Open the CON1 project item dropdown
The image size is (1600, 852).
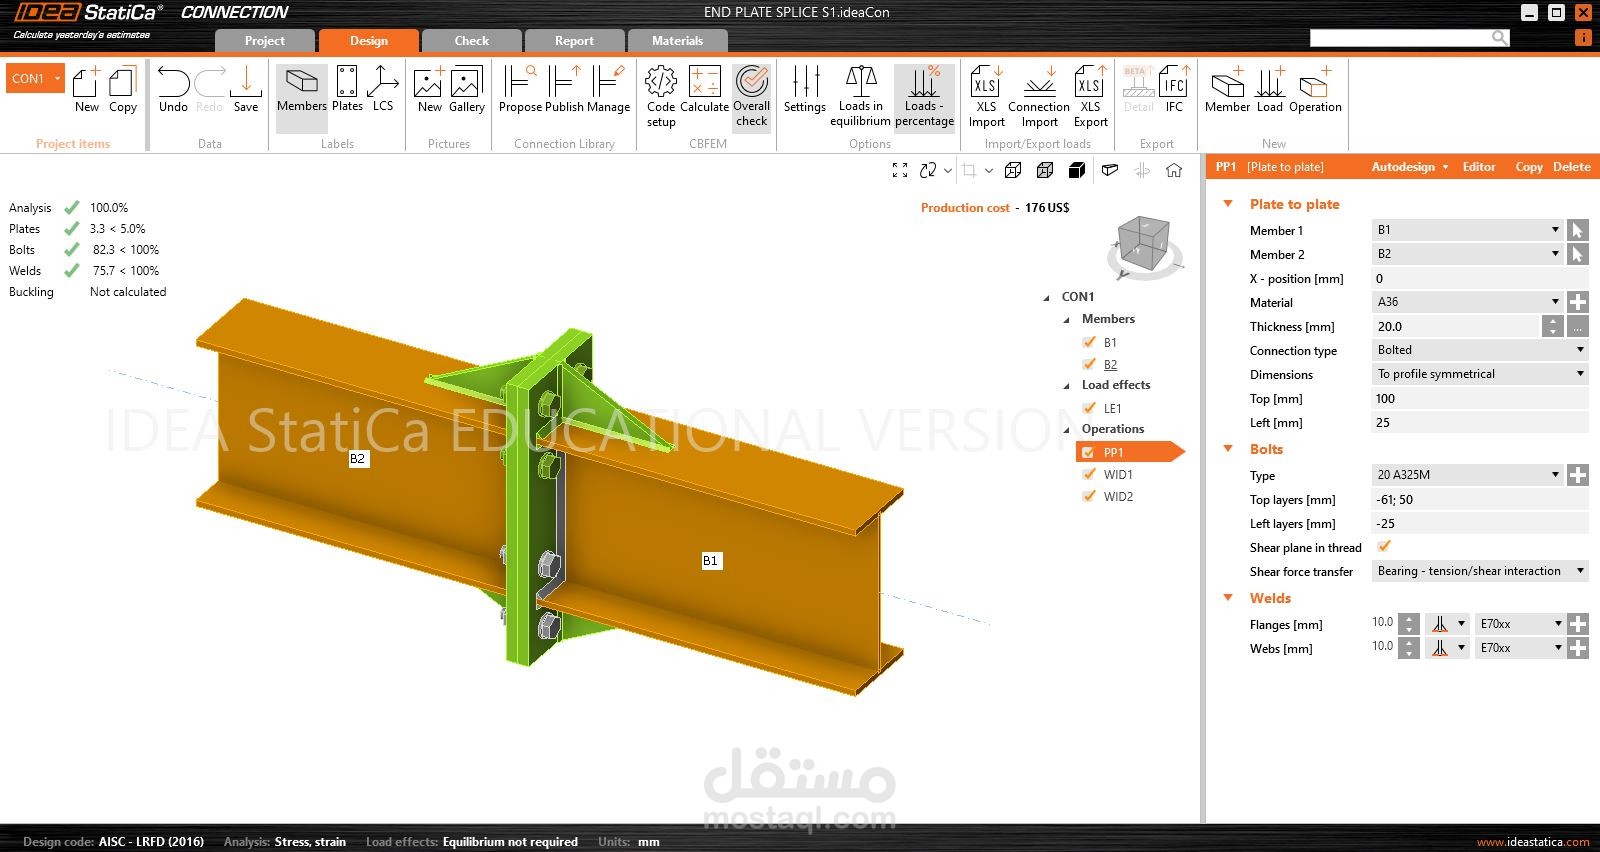35,78
